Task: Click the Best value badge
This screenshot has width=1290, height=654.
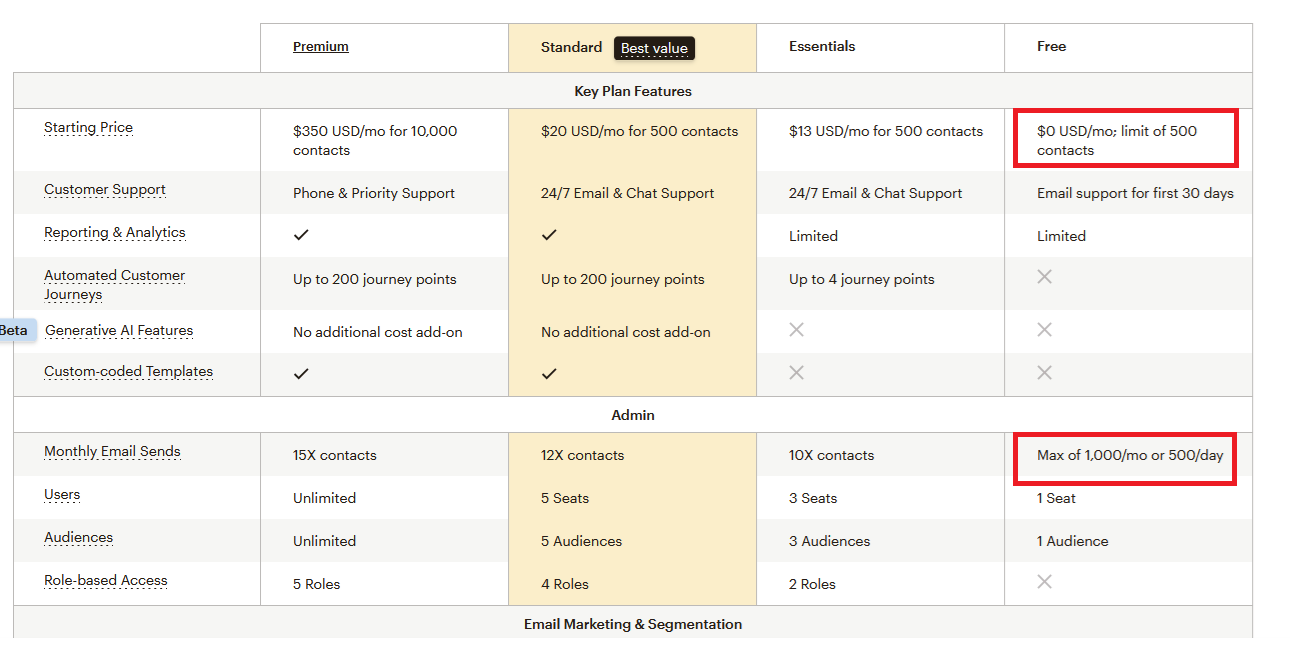Action: [654, 48]
